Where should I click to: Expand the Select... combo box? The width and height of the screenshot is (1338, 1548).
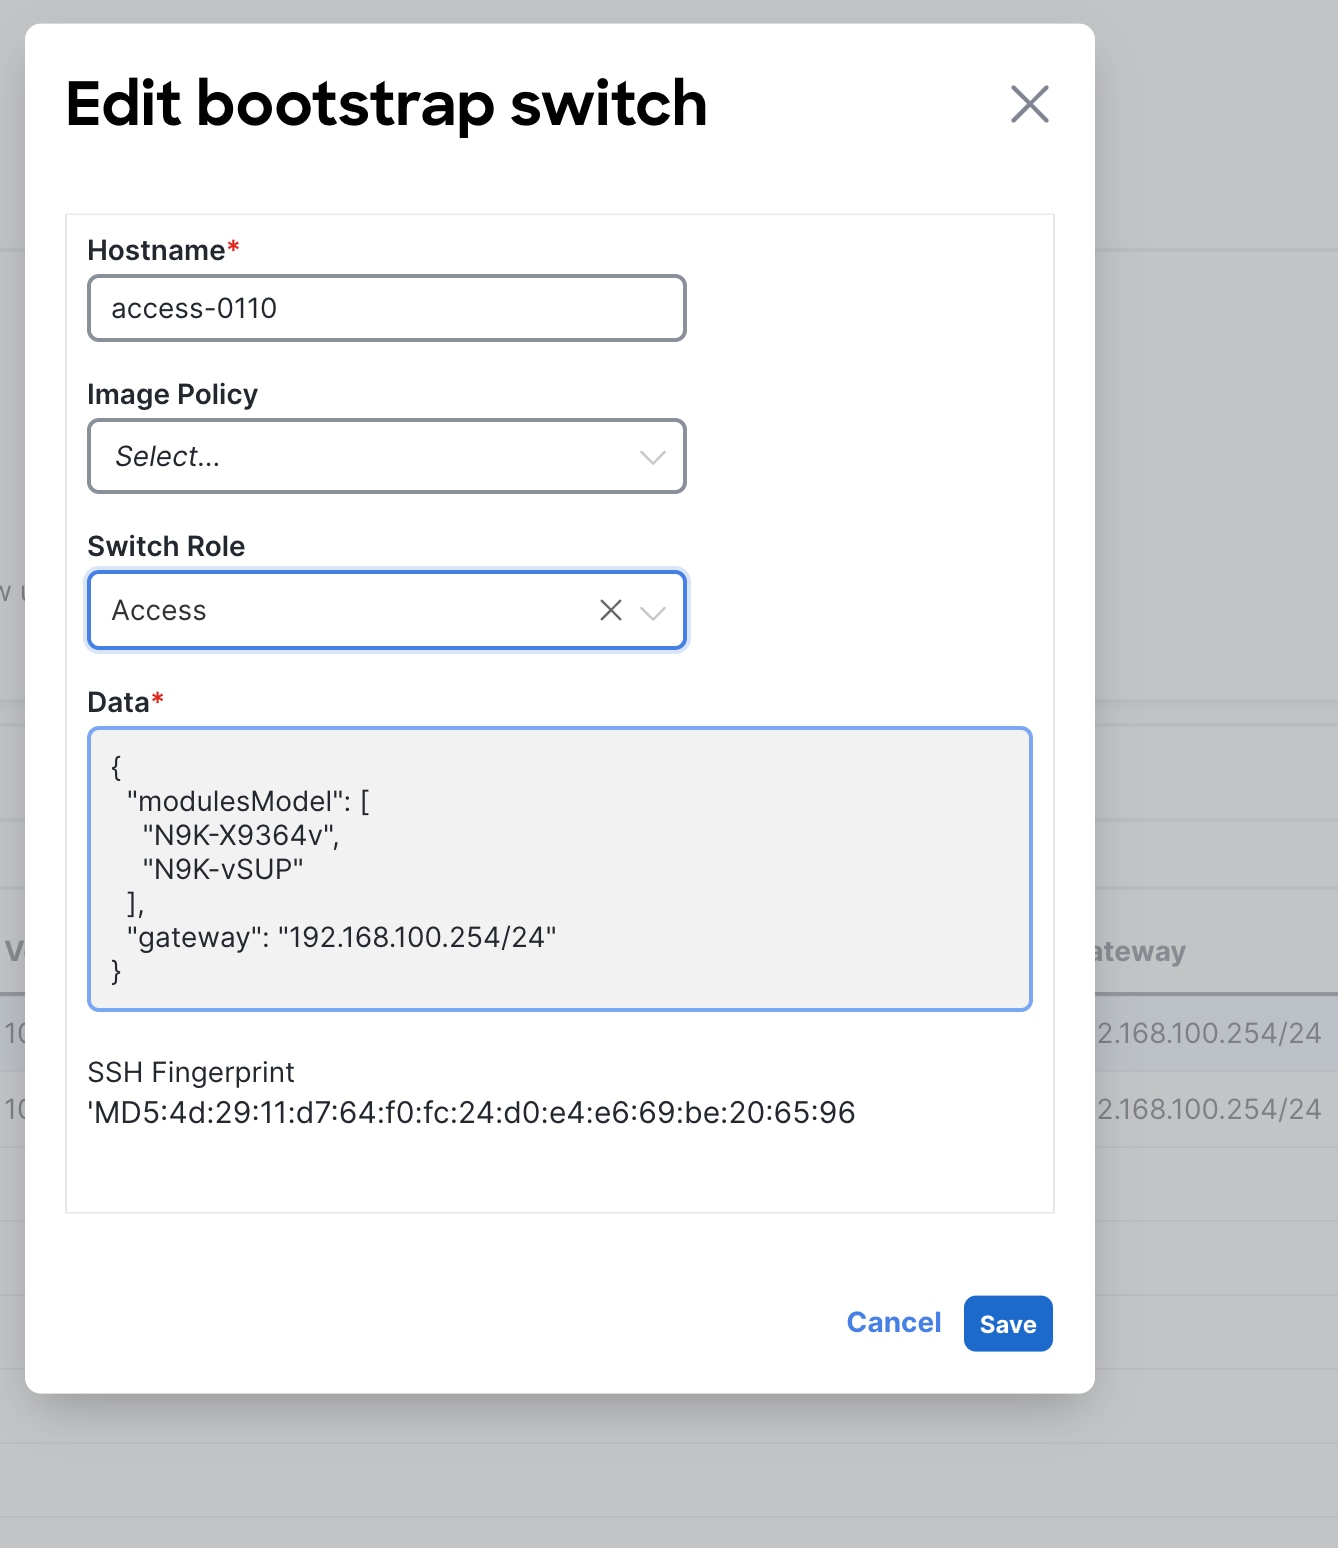(387, 457)
